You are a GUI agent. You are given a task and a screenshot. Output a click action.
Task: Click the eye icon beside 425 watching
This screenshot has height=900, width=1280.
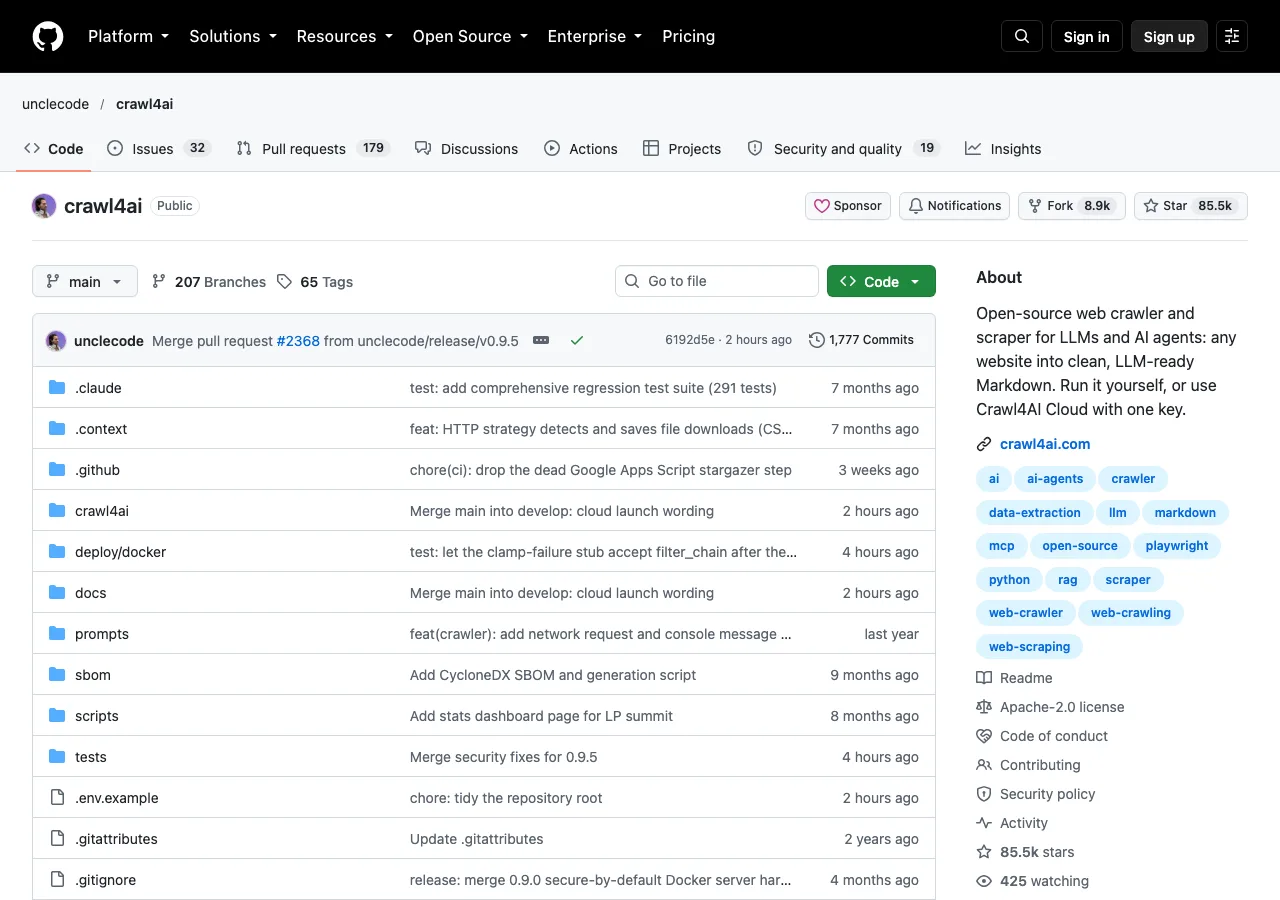[x=984, y=881]
